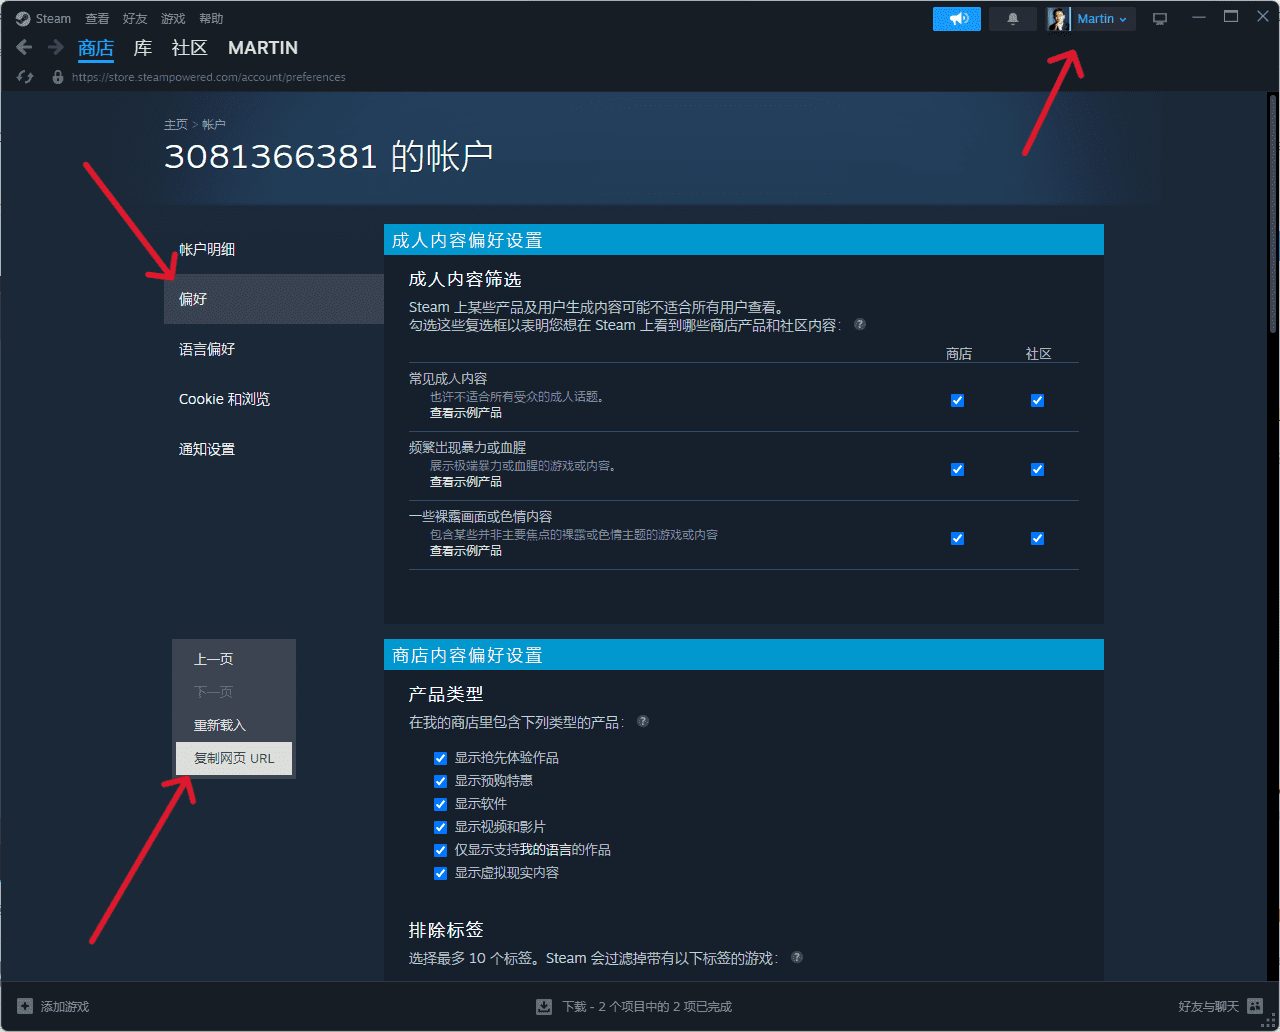Uncheck 频繁出现暴力或血腥 community checkbox
The image size is (1280, 1032).
[1037, 469]
